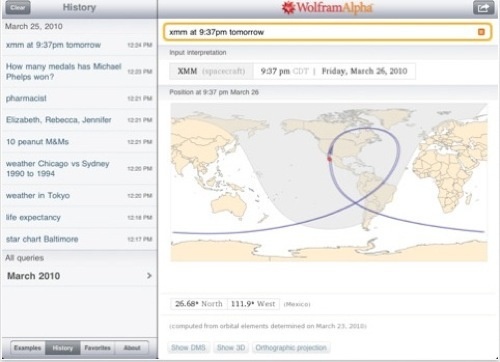Click the 'March 25, 2010' date header
Viewport: 500px width, 362px height.
[x=34, y=26]
